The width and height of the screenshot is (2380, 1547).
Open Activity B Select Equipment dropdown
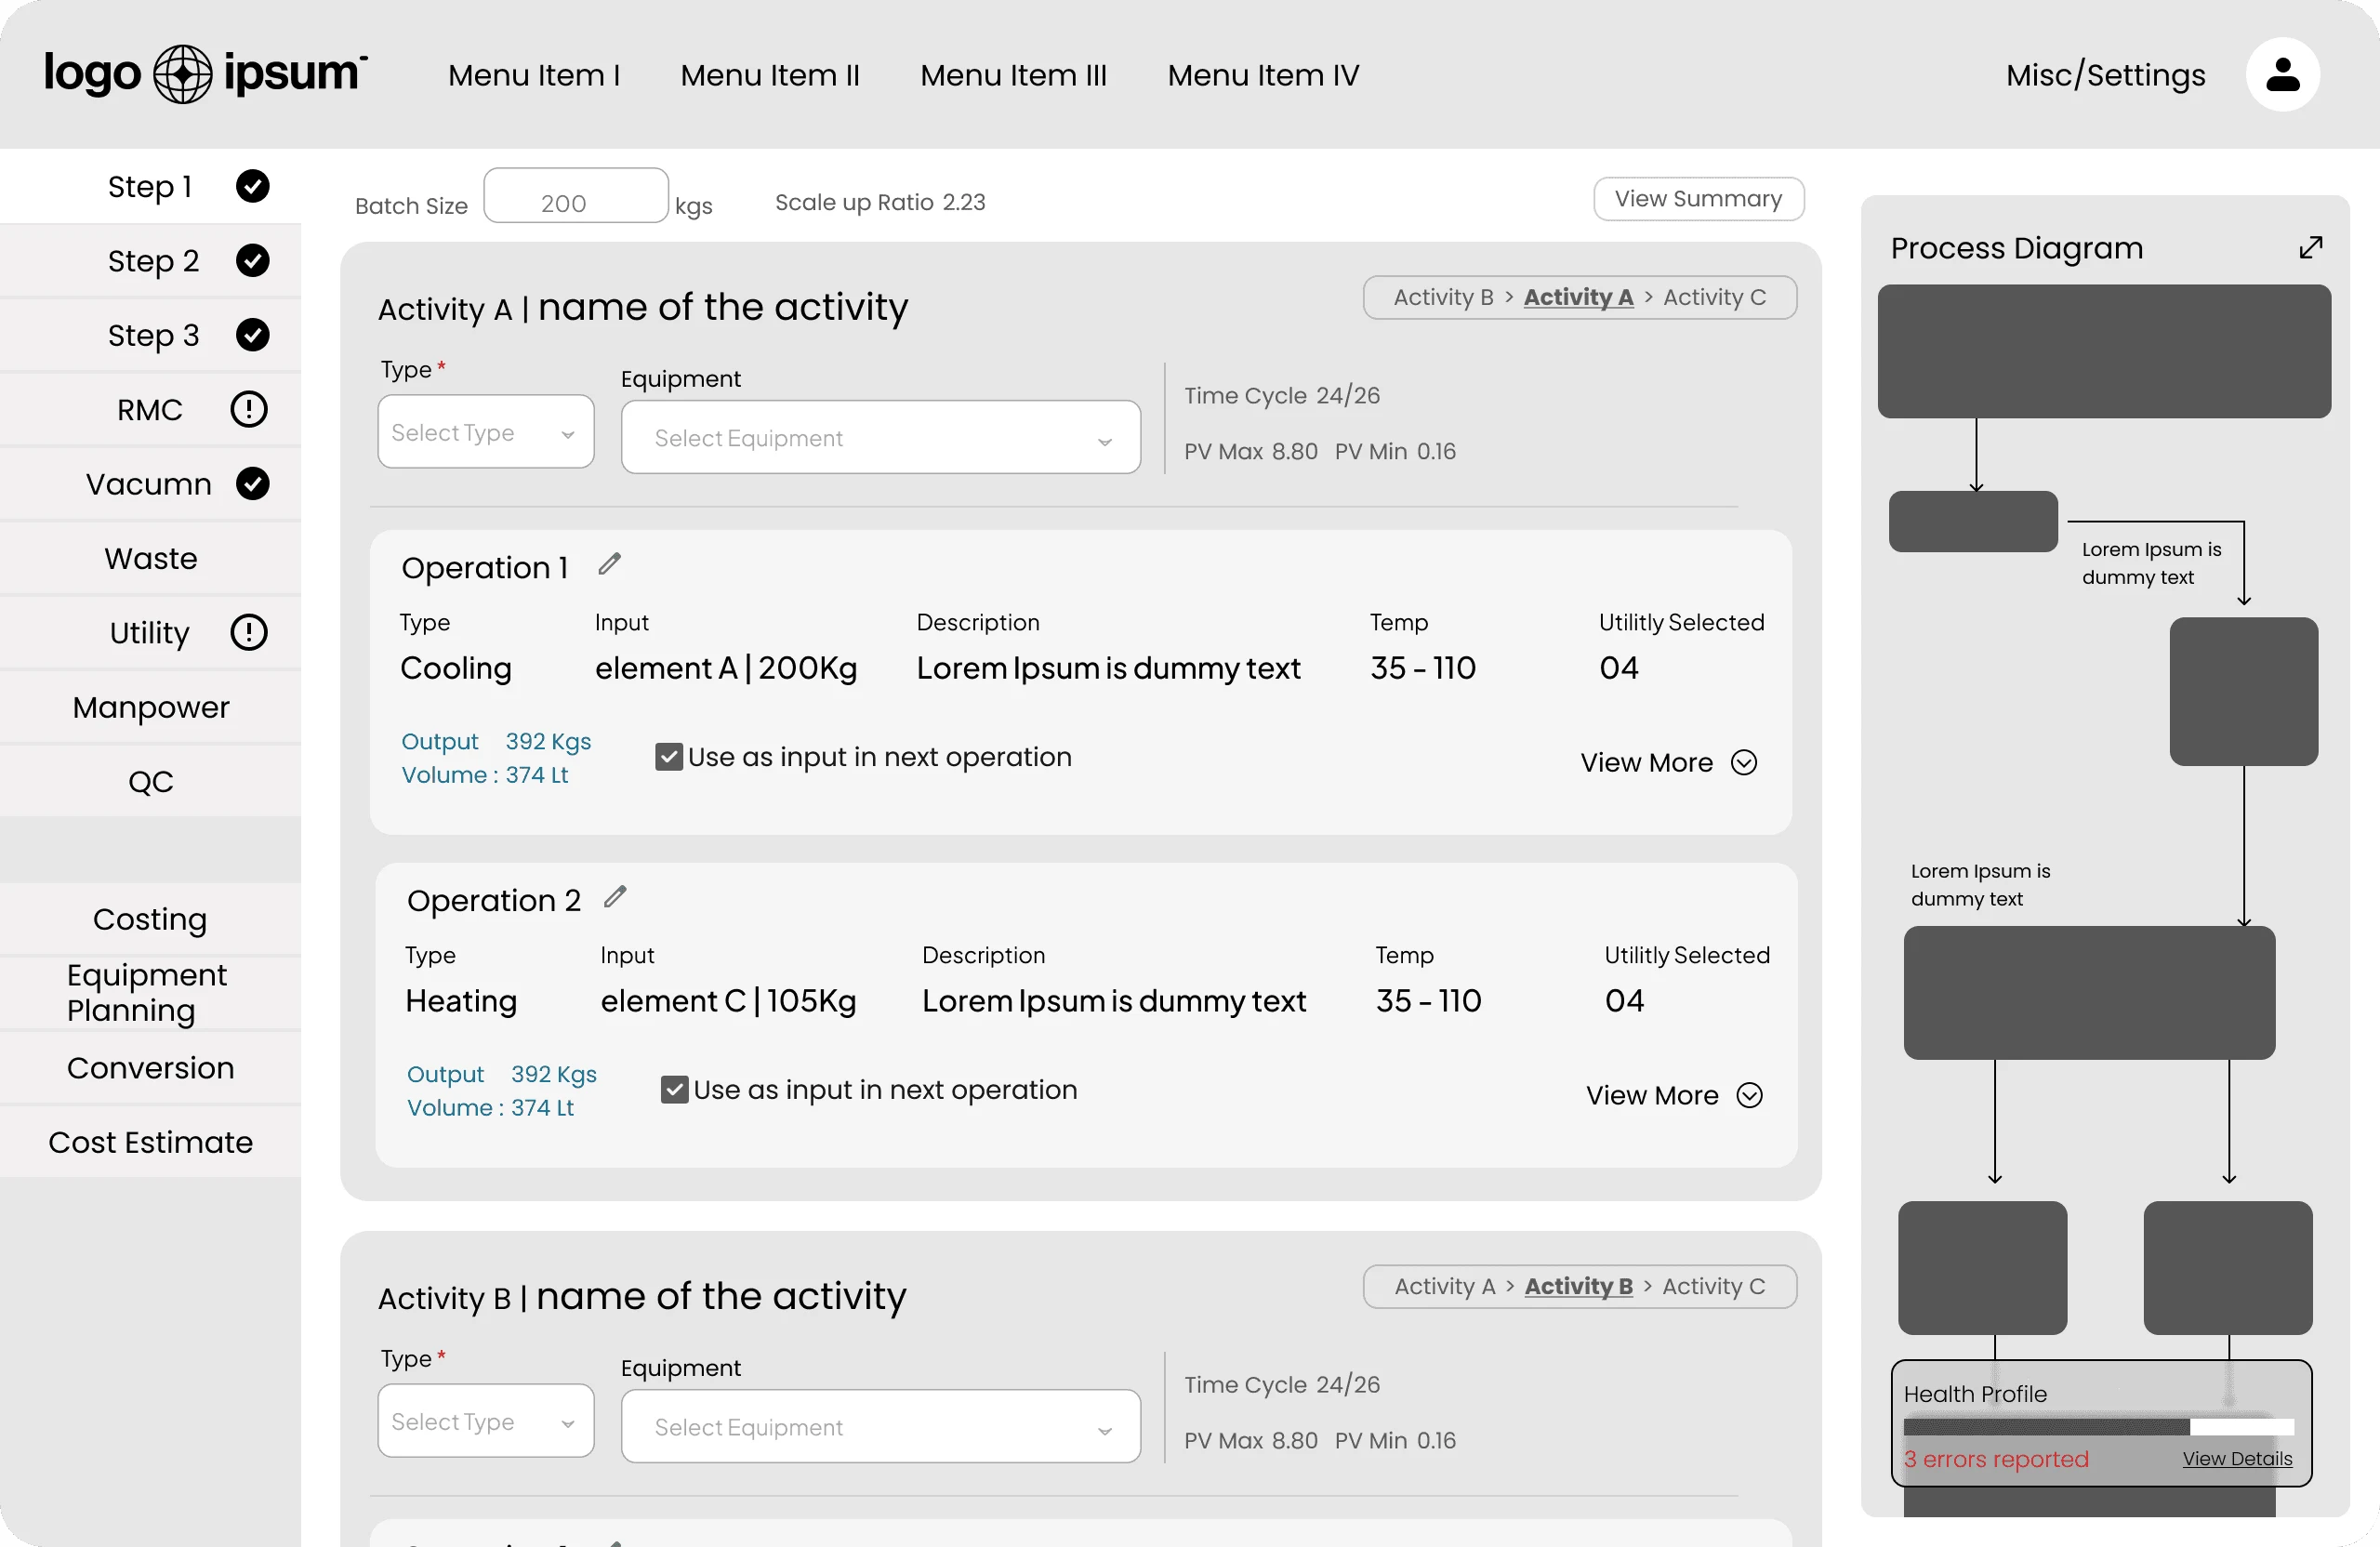[880, 1427]
